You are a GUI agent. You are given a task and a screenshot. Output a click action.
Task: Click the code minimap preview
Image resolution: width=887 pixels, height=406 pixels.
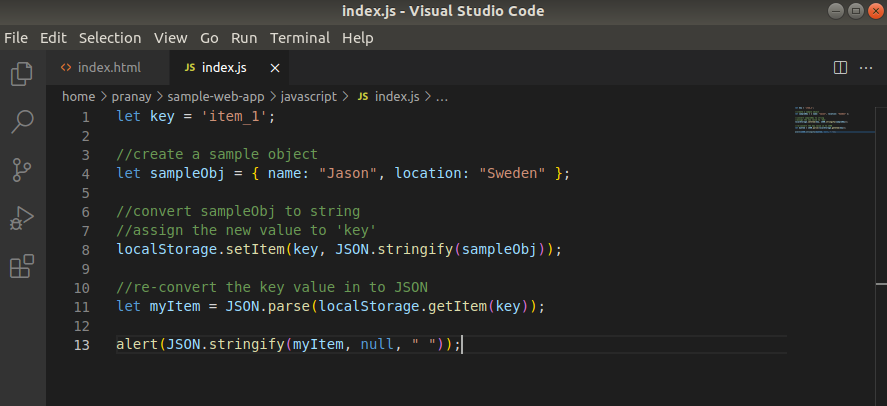click(821, 120)
